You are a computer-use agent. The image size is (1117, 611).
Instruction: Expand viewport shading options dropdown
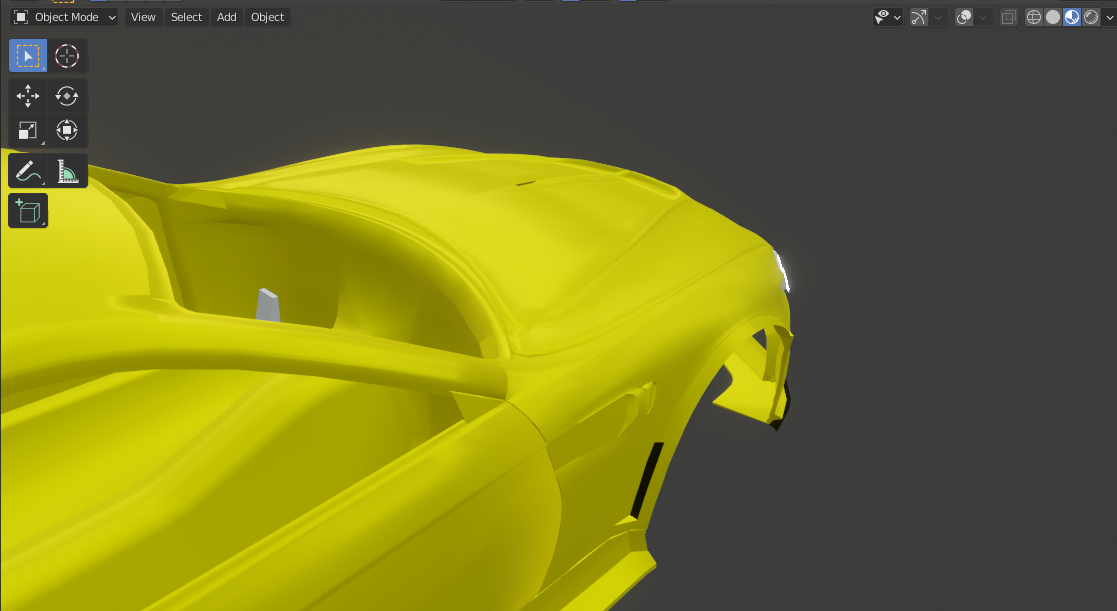pos(1108,17)
